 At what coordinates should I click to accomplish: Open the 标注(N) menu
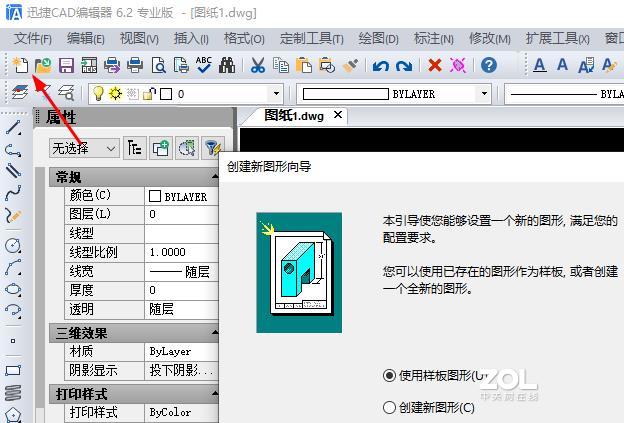click(433, 39)
